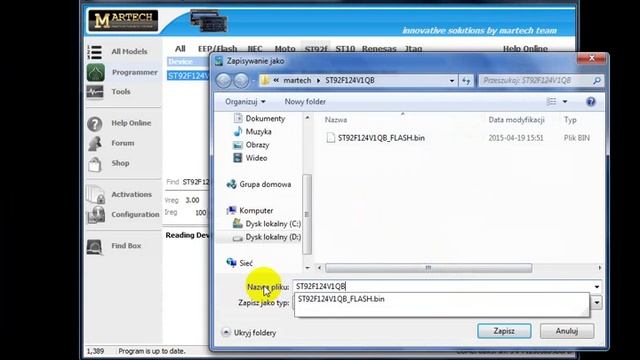
Task: Sort by the Nazwa column header
Action: (336, 120)
